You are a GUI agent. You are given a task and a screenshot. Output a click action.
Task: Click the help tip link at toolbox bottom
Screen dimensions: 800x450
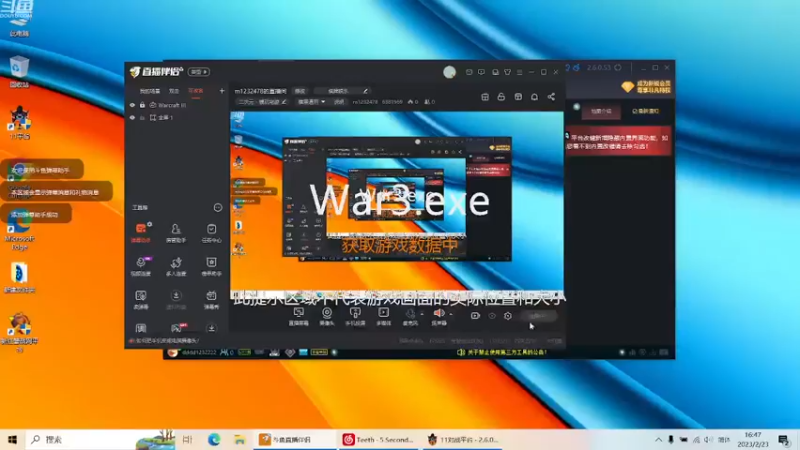coord(164,340)
